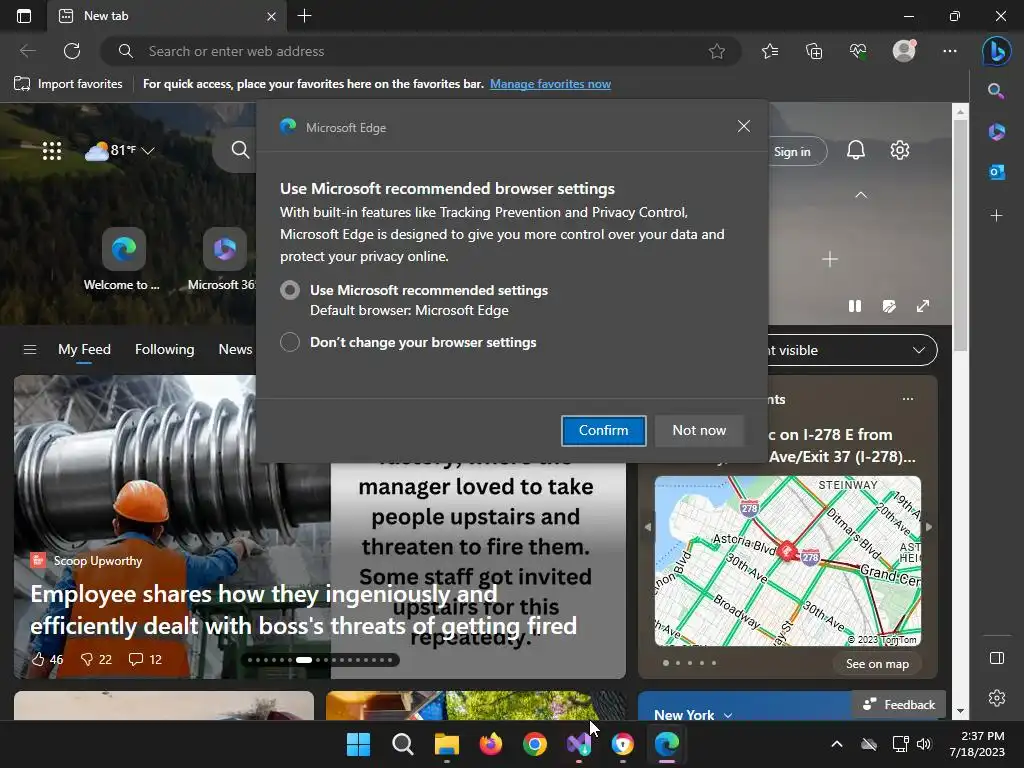The image size is (1024, 768).
Task: Open the feed hamburger menu icon
Action: pos(29,349)
